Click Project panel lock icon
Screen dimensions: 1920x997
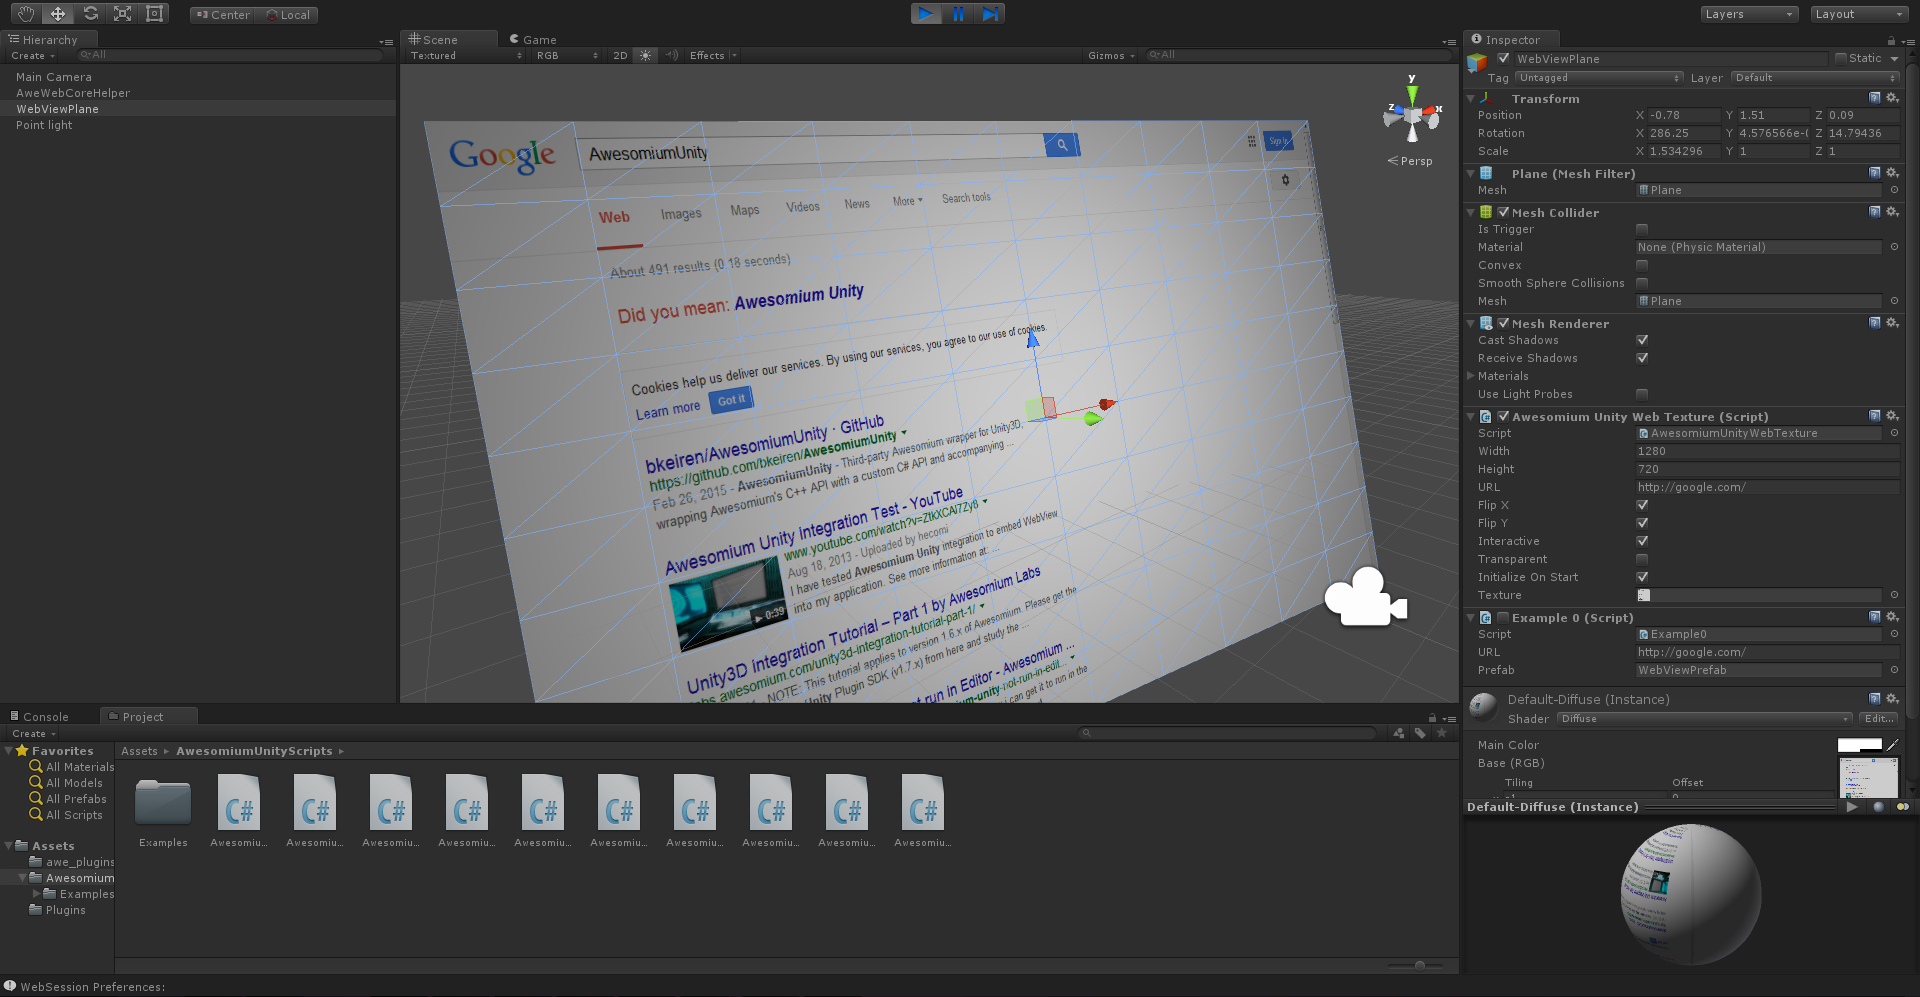1432,718
